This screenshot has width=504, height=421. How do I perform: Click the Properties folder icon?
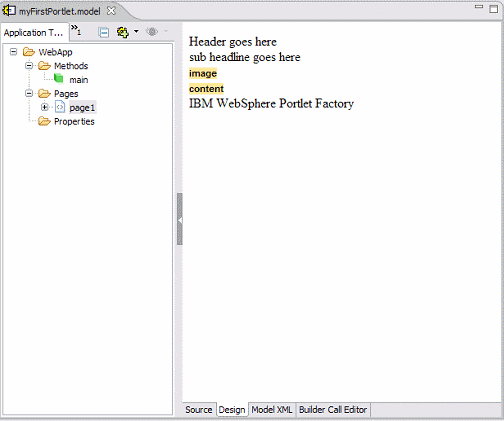point(44,121)
